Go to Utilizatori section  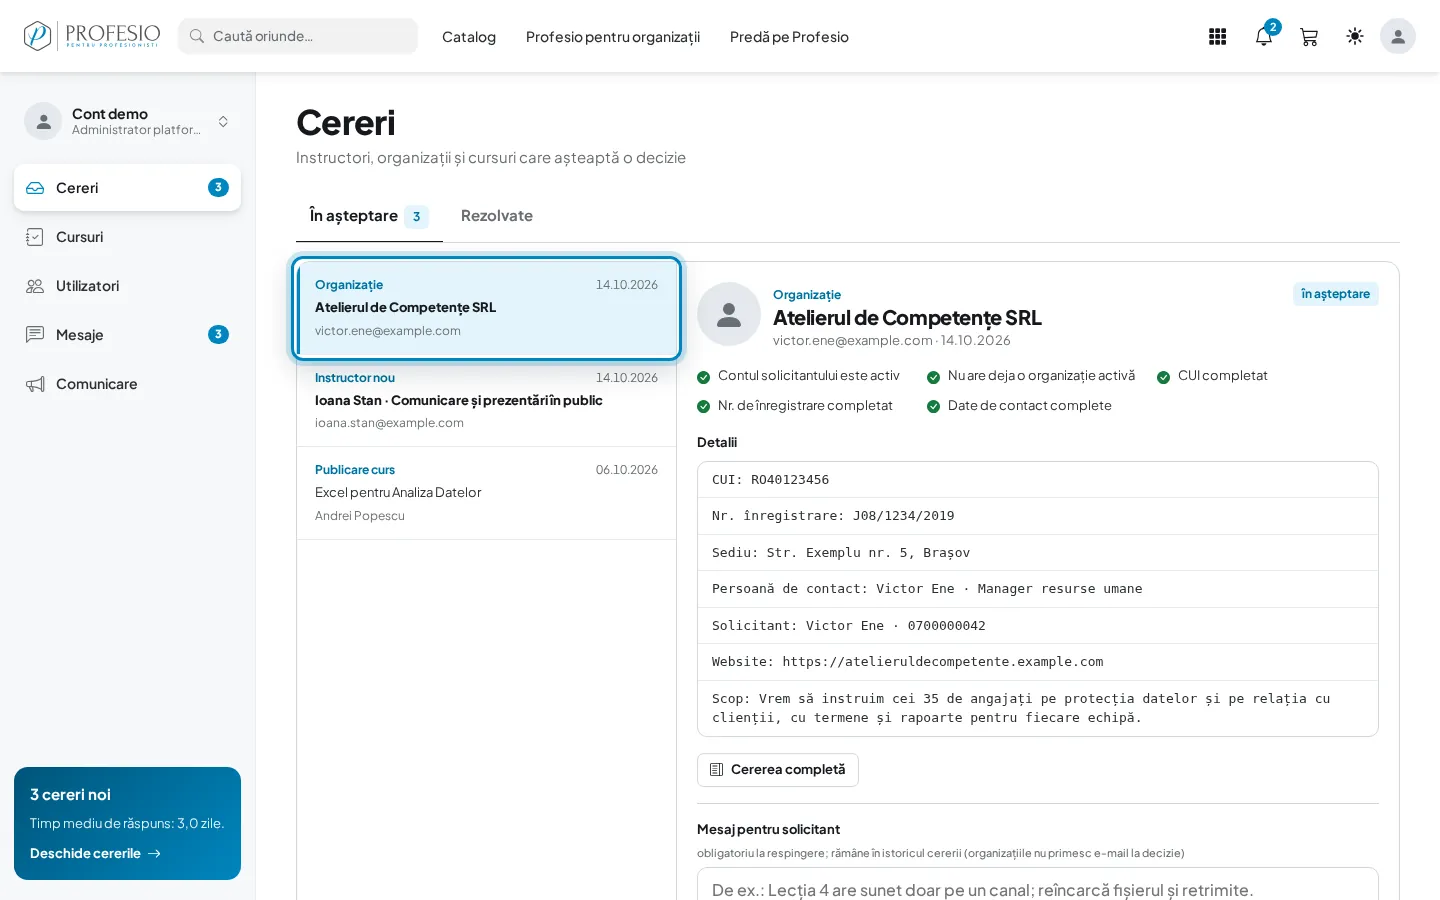[127, 286]
